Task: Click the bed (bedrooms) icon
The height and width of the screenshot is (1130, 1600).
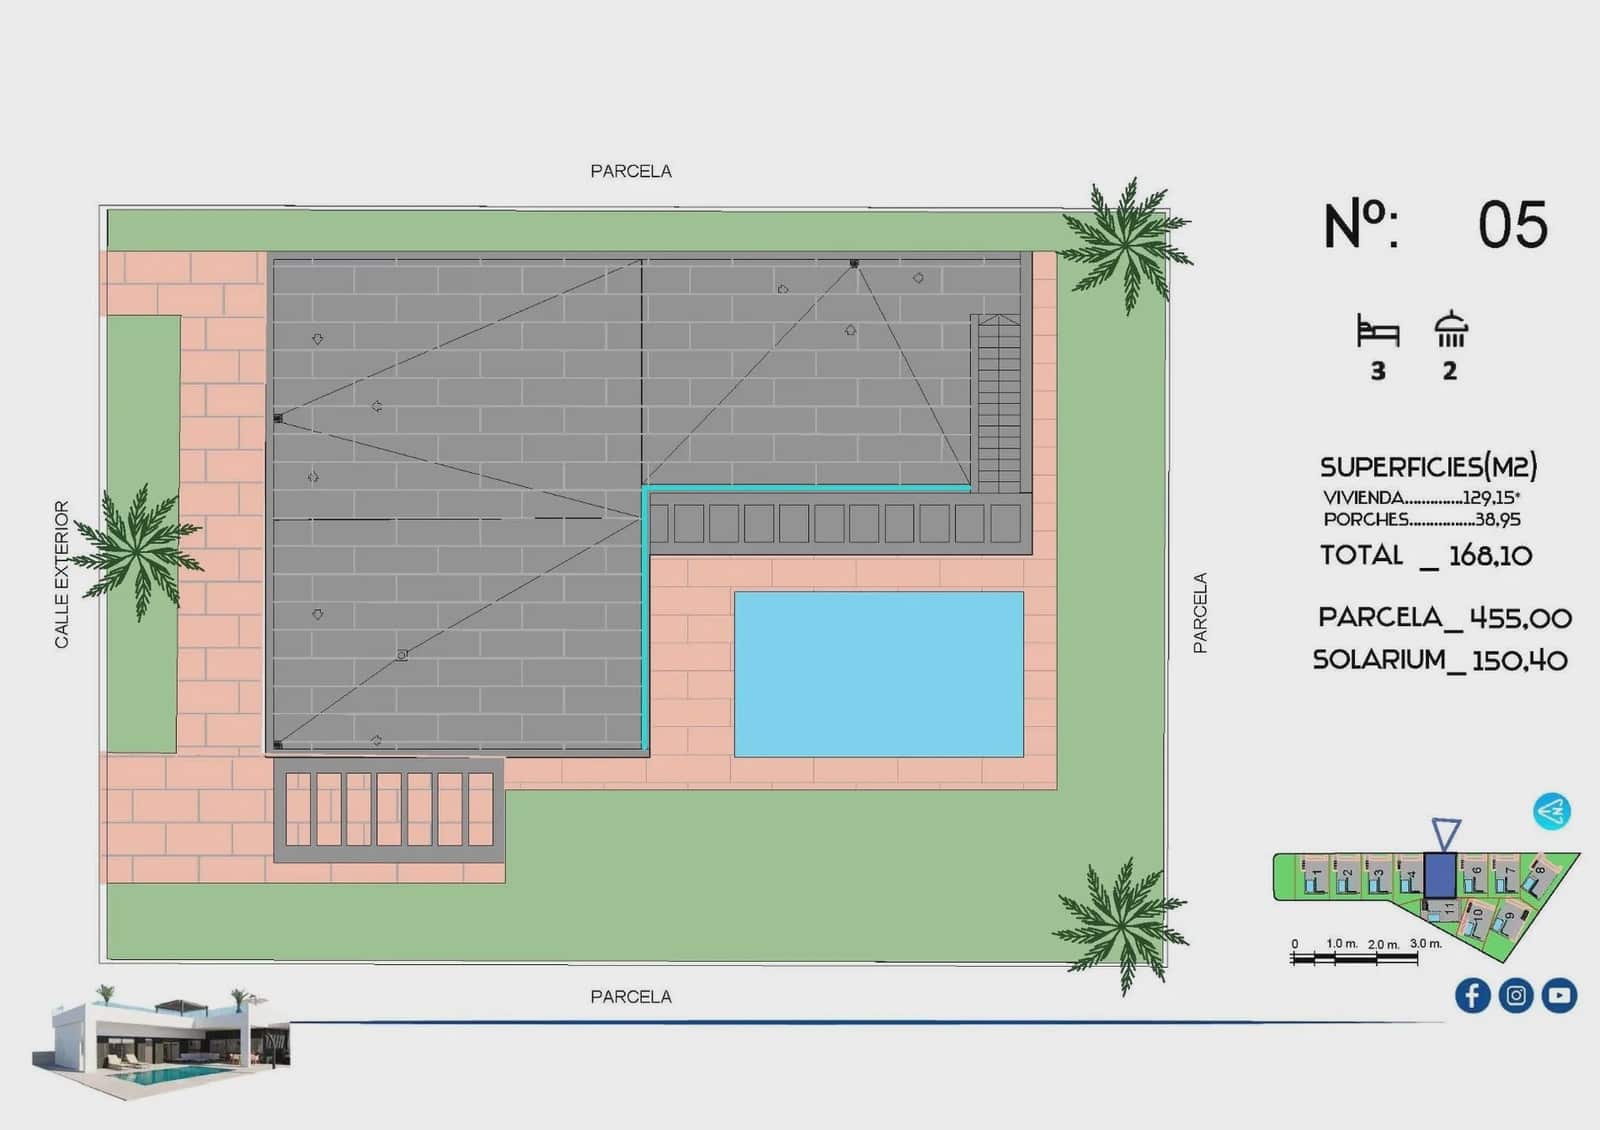Action: [1377, 330]
